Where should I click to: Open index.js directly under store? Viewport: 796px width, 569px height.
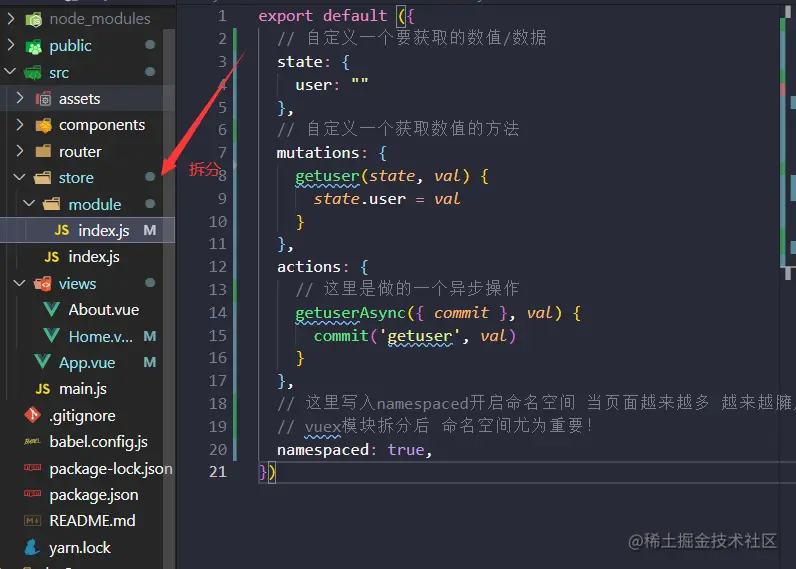pos(87,257)
